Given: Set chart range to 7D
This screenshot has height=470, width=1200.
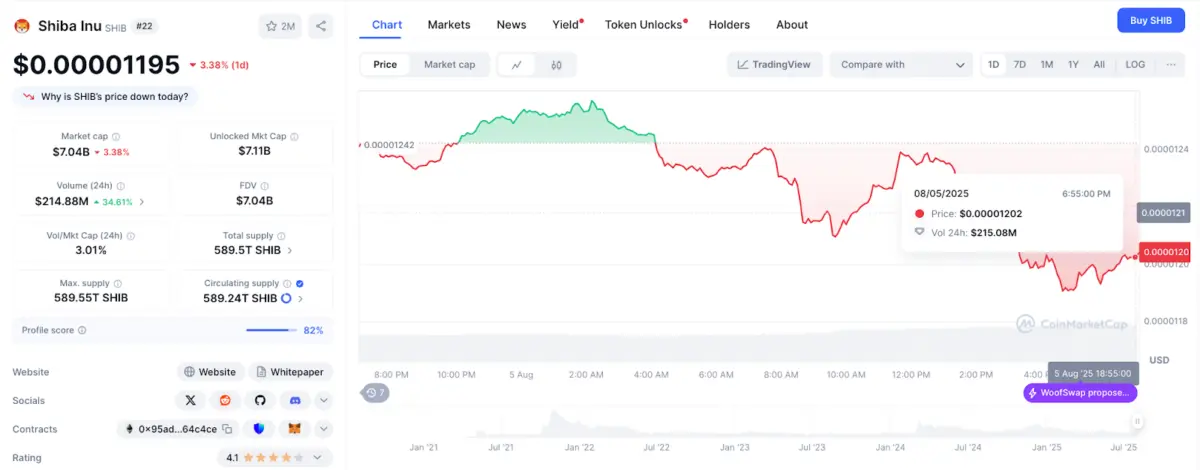Looking at the screenshot, I should (1020, 65).
